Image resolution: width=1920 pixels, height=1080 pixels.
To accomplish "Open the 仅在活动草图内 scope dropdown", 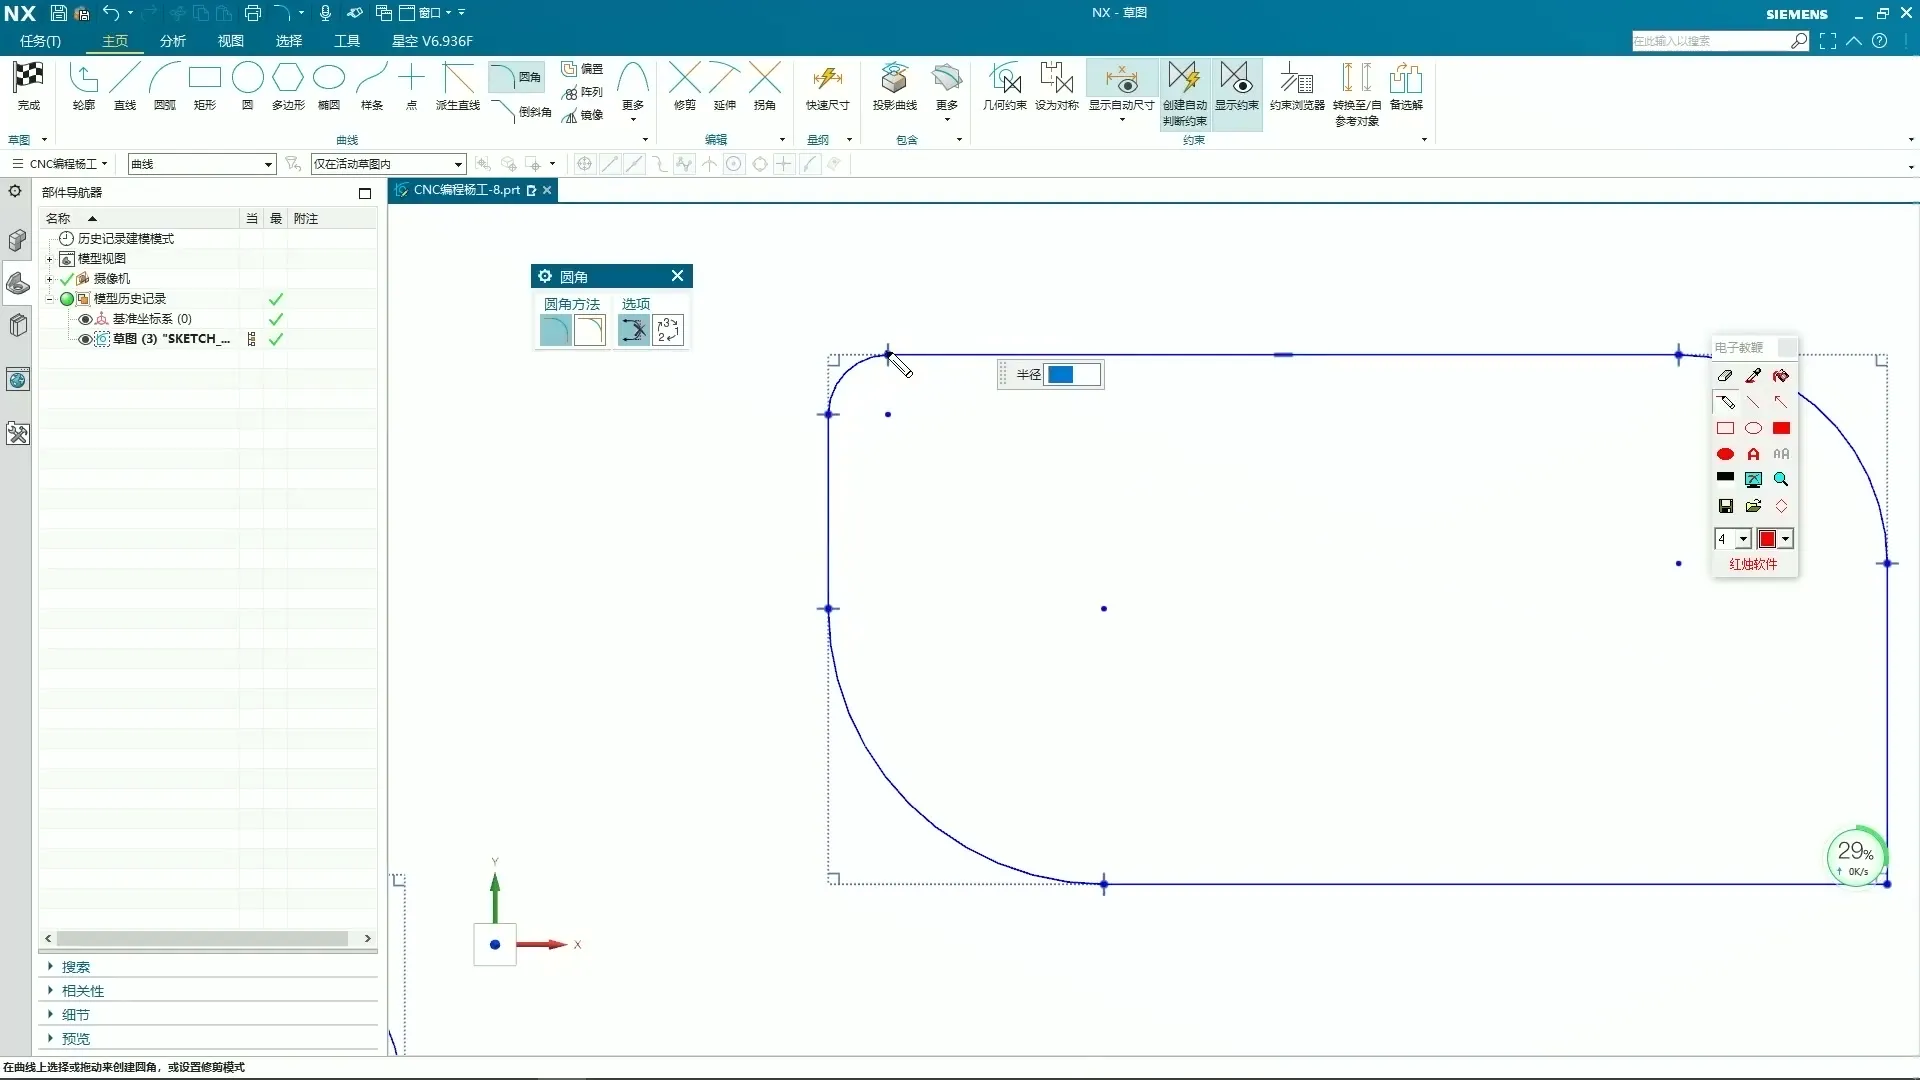I will (458, 164).
